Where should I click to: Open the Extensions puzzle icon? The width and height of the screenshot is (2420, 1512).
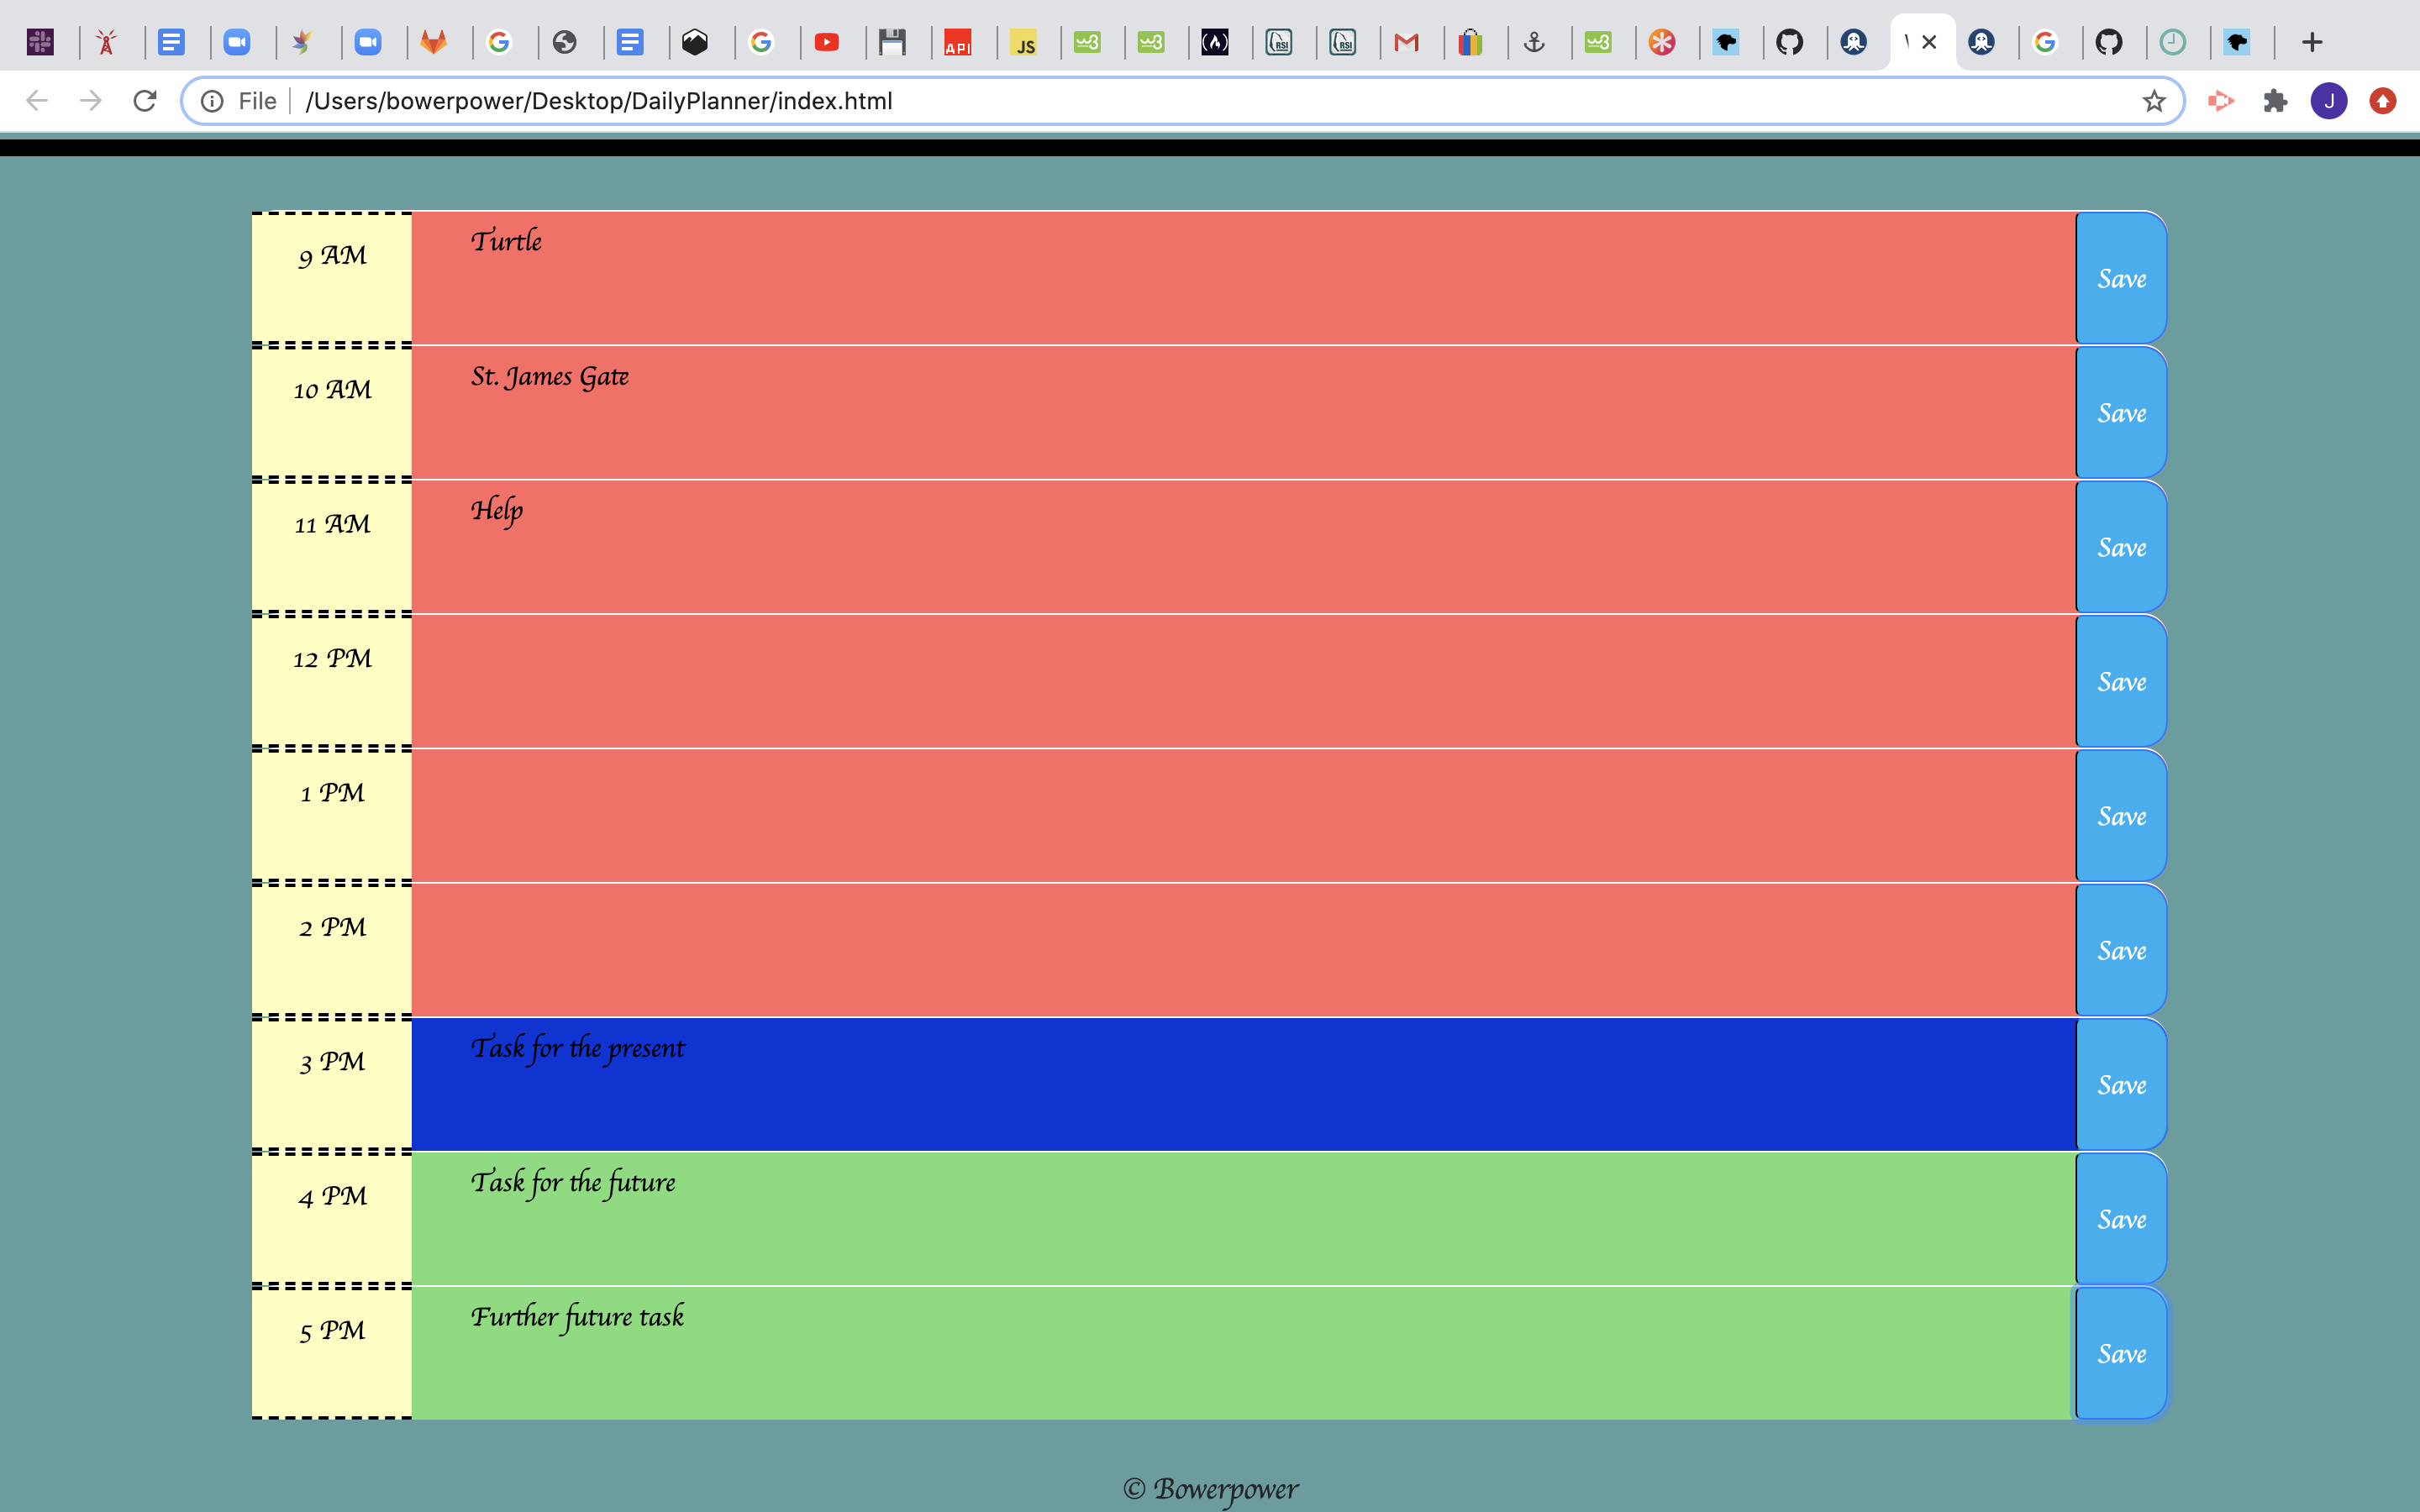tap(2275, 101)
